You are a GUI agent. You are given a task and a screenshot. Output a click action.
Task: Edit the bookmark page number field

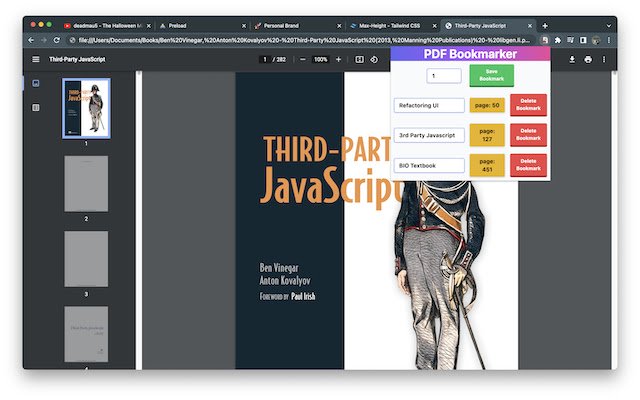pos(444,76)
